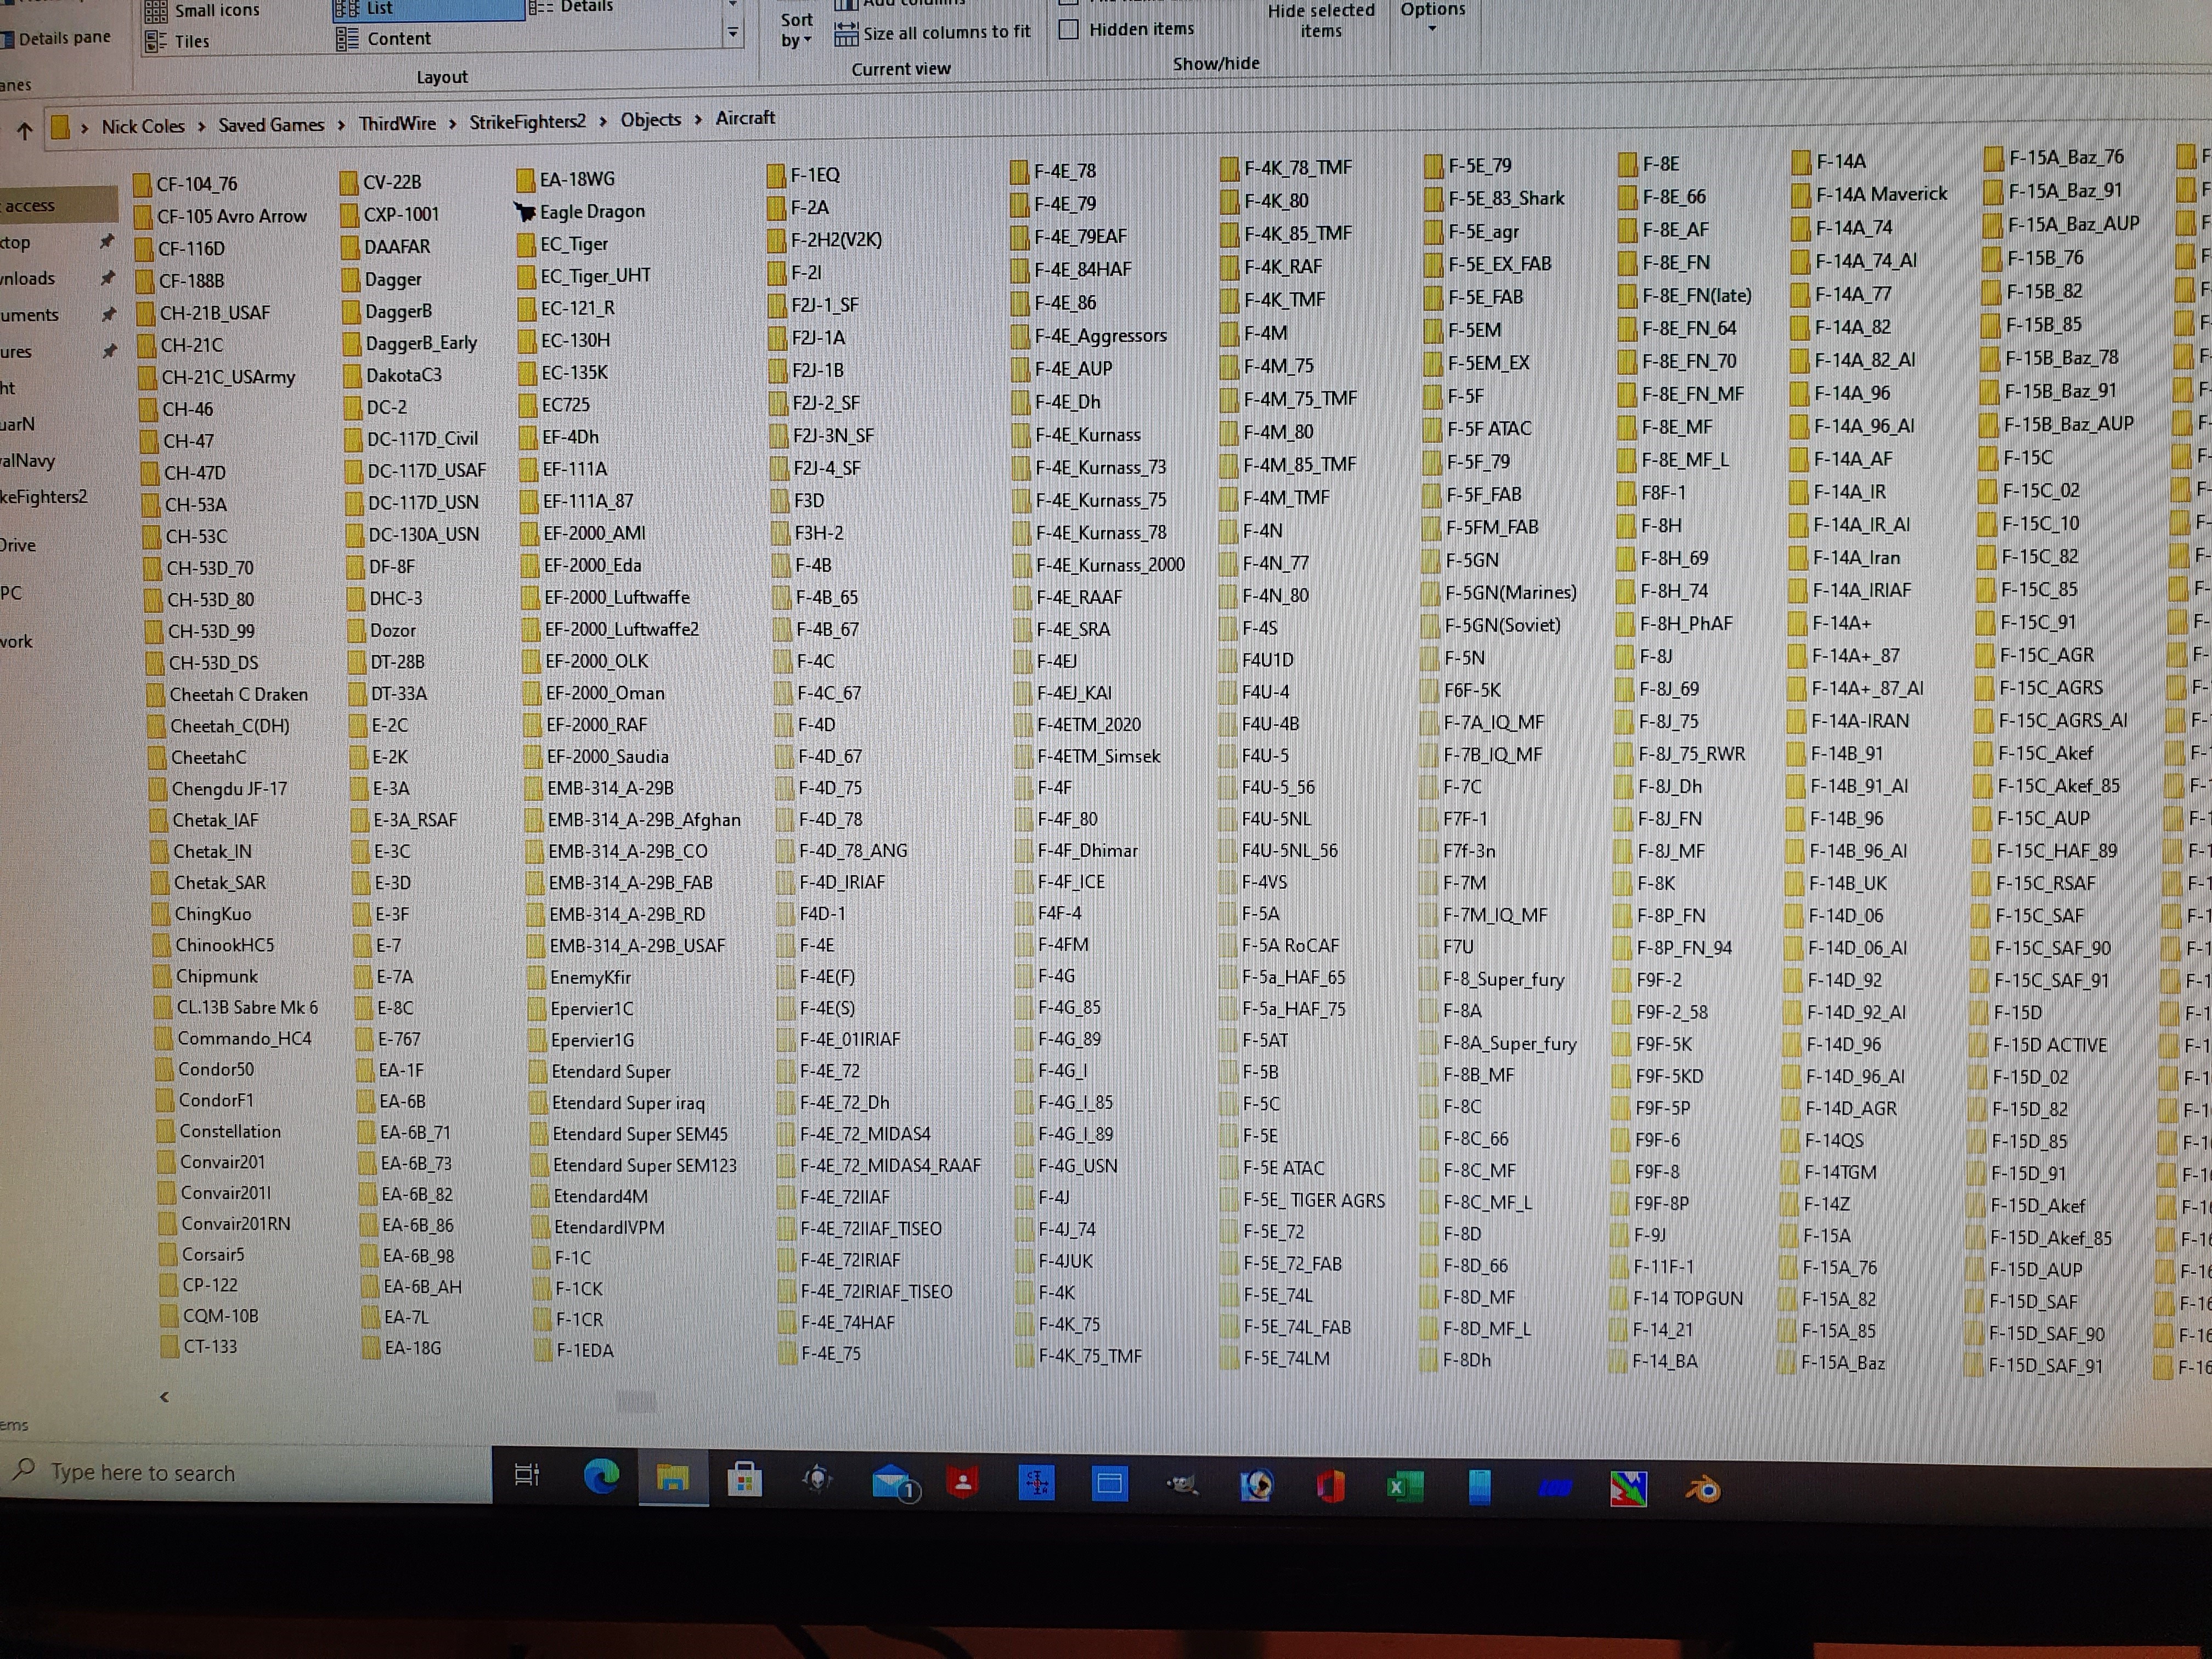Choose the List layout option

tap(428, 9)
